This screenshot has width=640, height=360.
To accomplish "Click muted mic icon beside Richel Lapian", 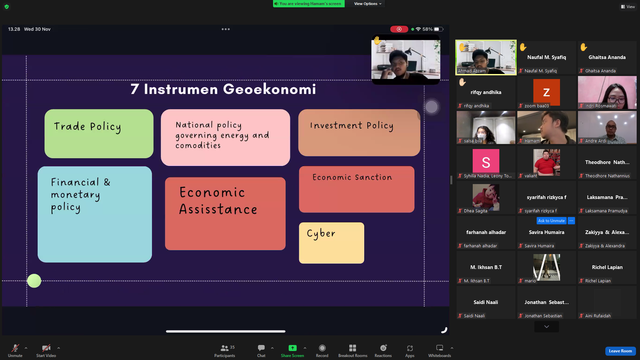I will point(581,281).
